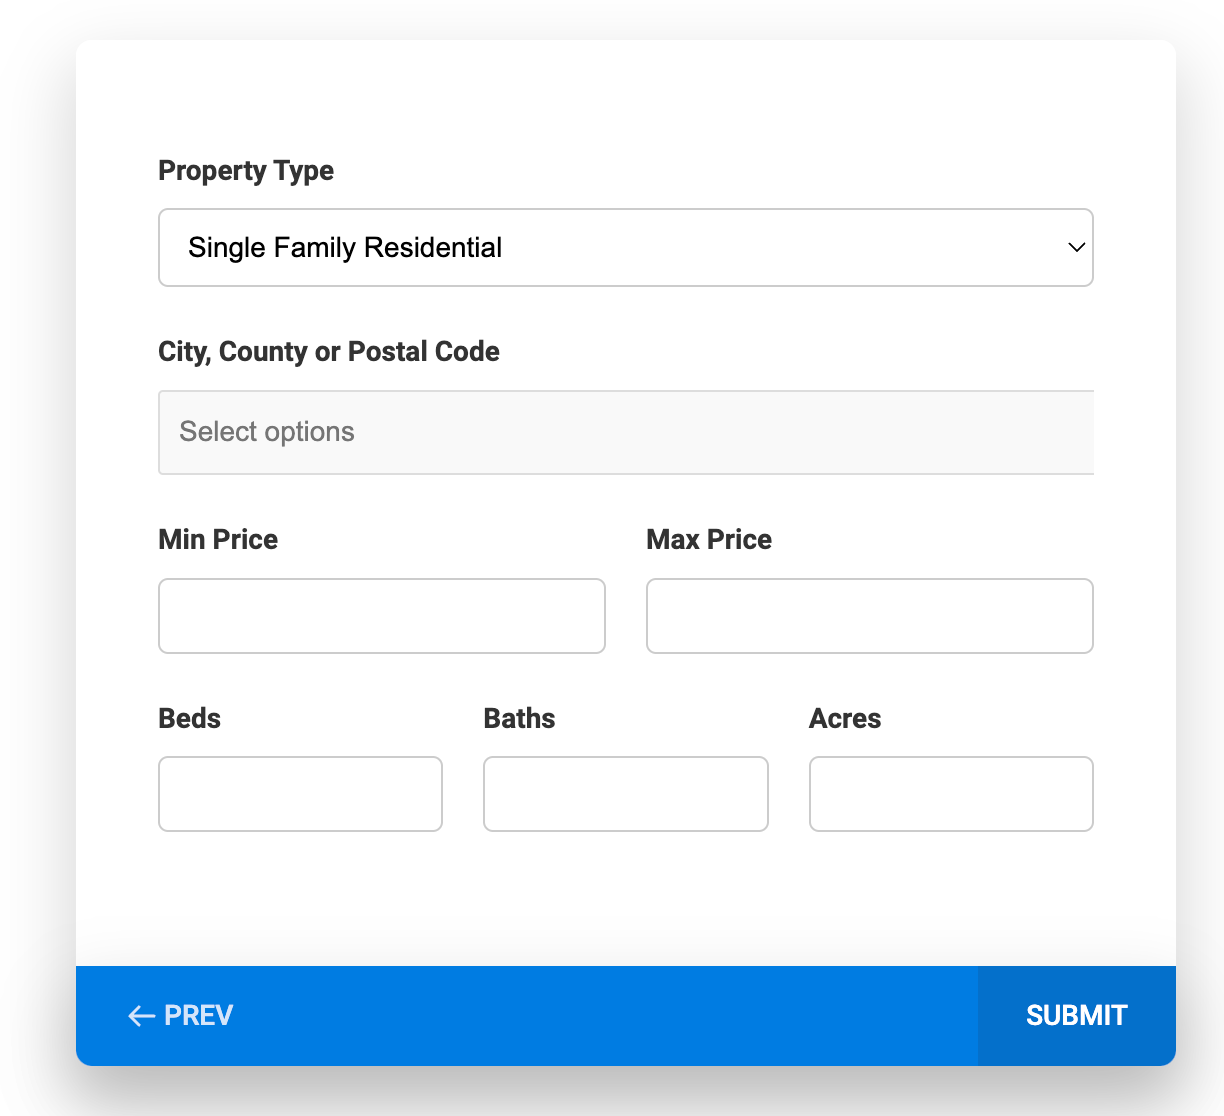Click the Property Type label

tap(246, 171)
